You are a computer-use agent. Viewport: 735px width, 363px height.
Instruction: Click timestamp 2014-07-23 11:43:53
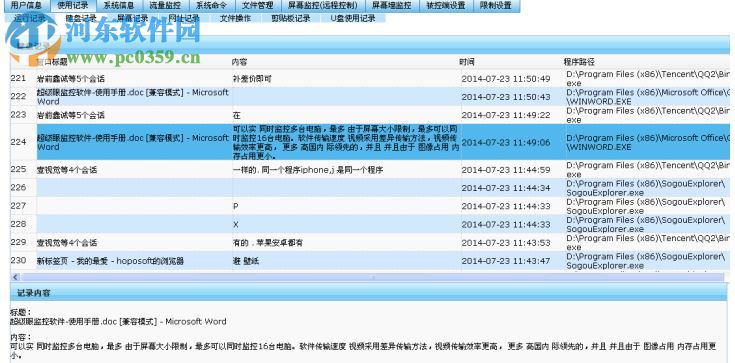[x=506, y=243]
